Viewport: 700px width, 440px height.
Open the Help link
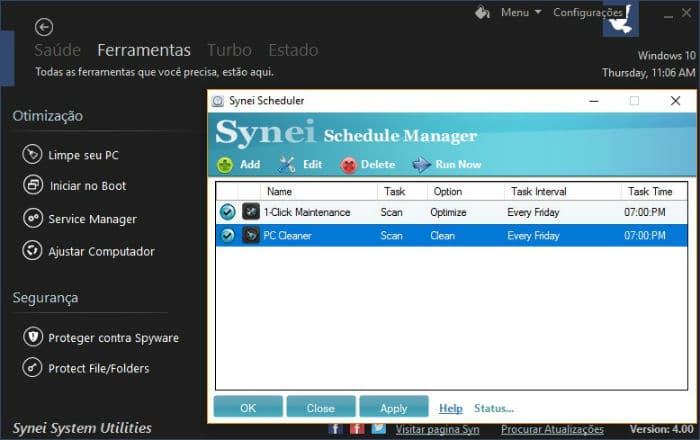tap(450, 408)
